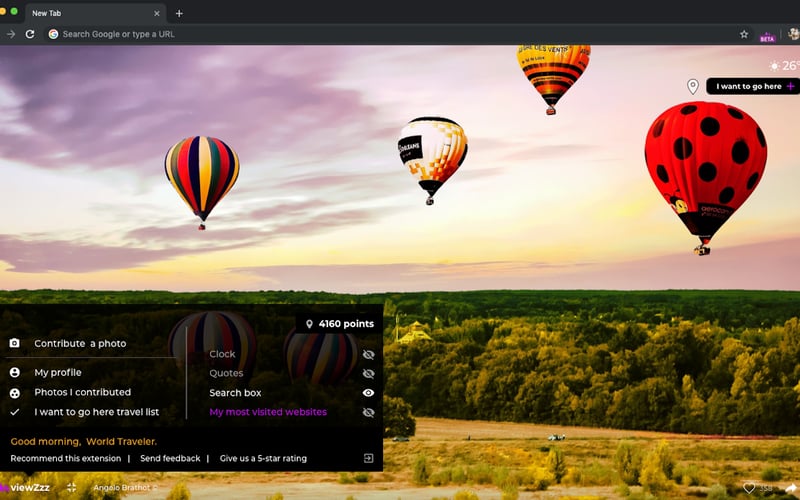
Task: Open Photos I contributed
Action: pyautogui.click(x=83, y=392)
